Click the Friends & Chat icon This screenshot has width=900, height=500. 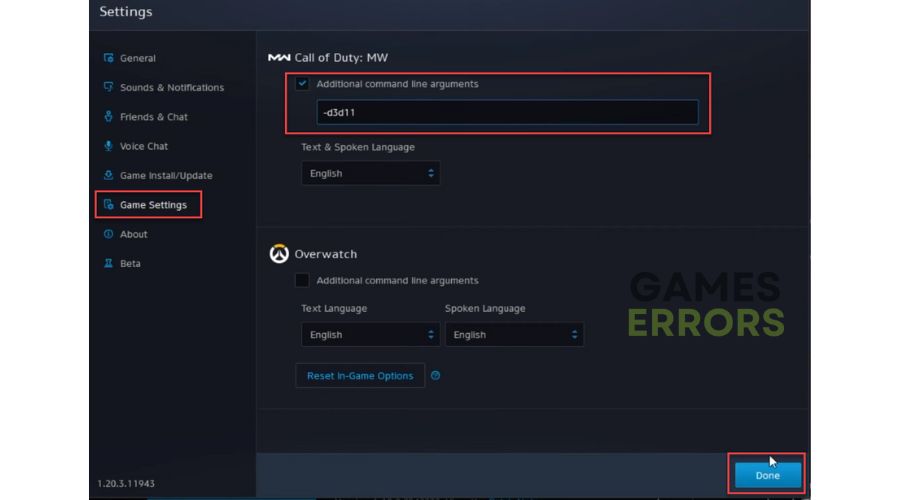click(x=108, y=117)
